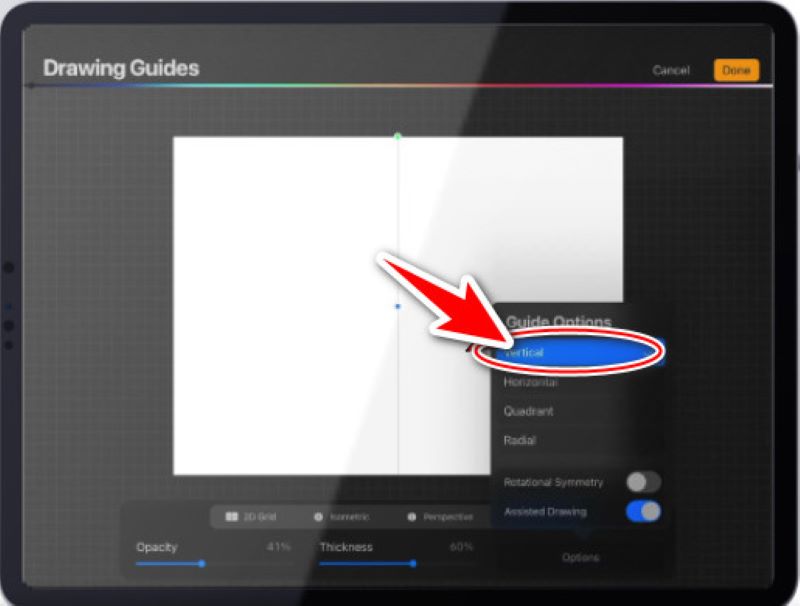Select the Radial symmetry option

(521, 440)
